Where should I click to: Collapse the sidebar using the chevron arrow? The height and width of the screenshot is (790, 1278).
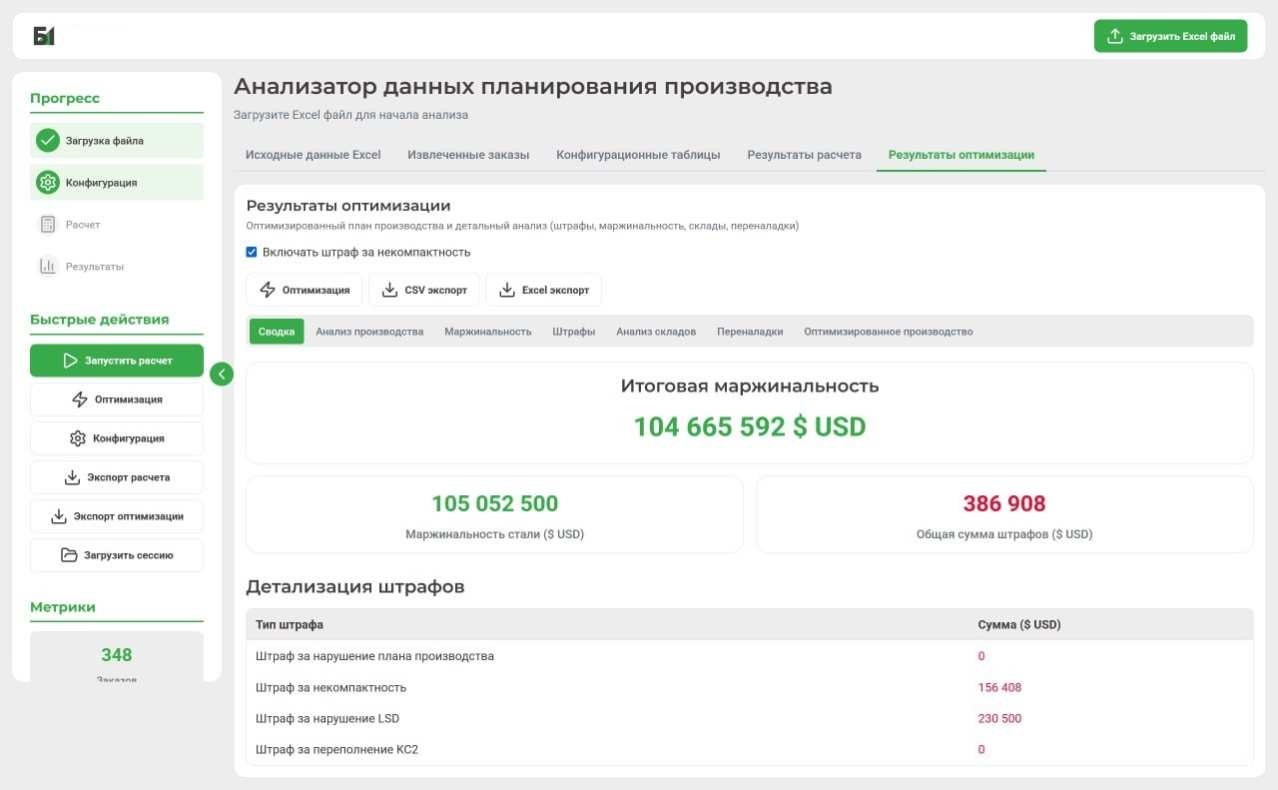[221, 373]
